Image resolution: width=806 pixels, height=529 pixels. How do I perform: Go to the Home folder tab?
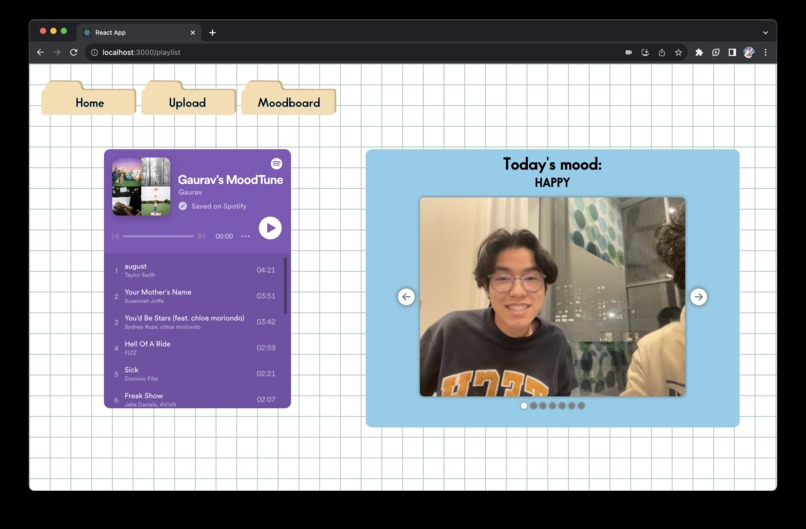89,98
